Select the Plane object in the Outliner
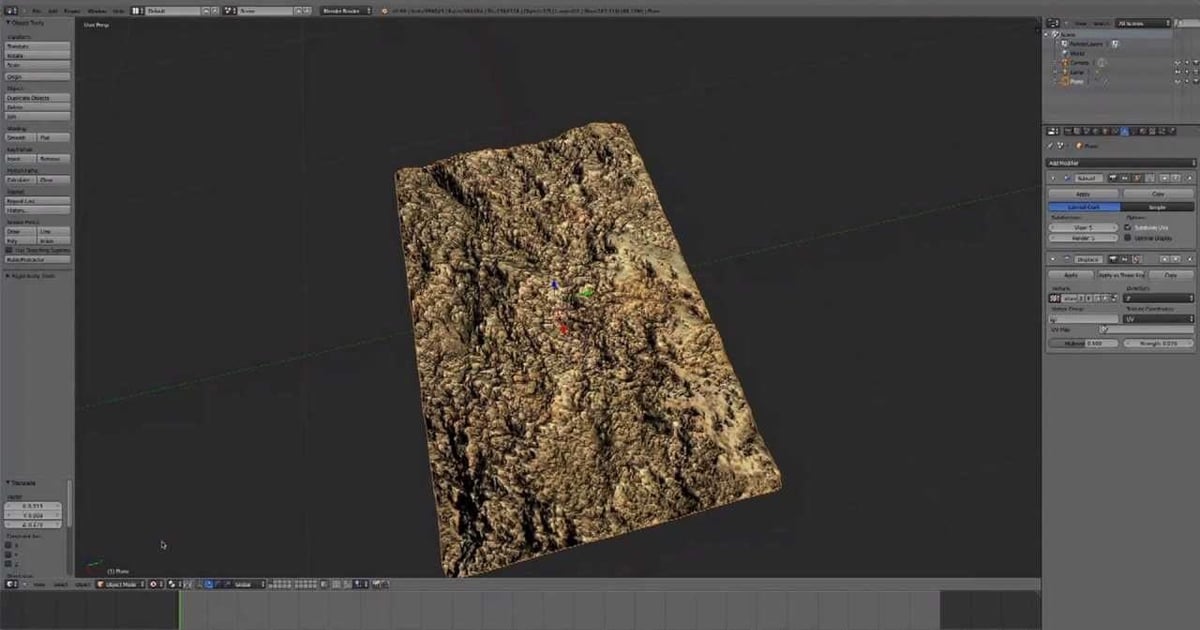 coord(1077,81)
